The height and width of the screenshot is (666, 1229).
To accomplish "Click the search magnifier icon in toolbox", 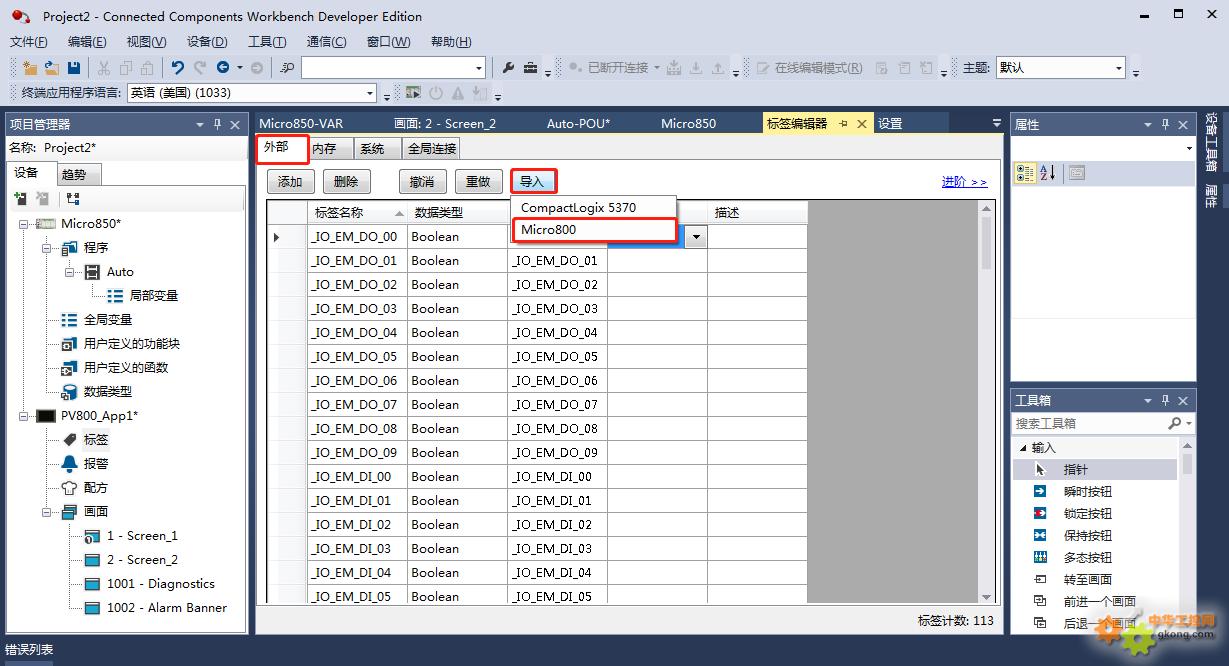I will tap(1175, 423).
